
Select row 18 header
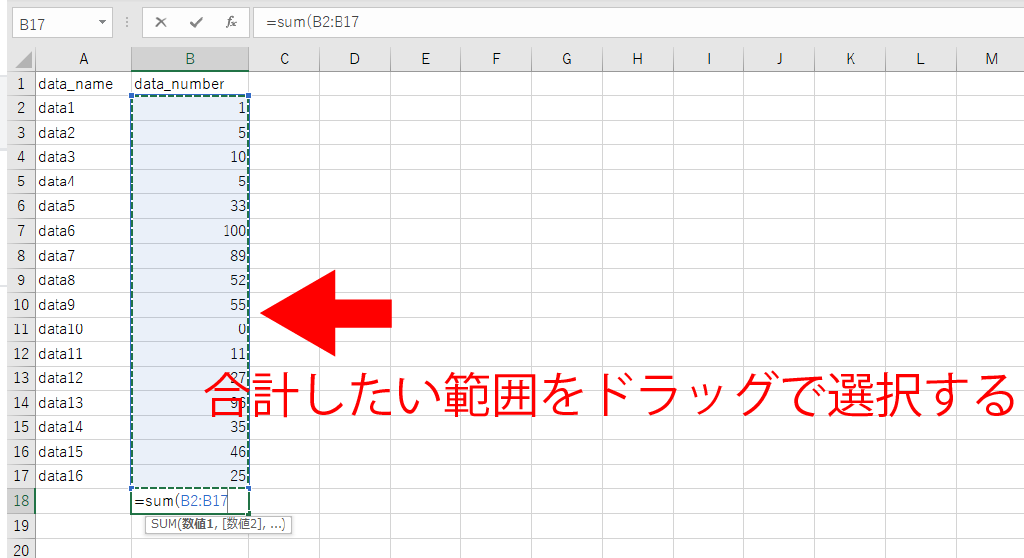(19, 500)
